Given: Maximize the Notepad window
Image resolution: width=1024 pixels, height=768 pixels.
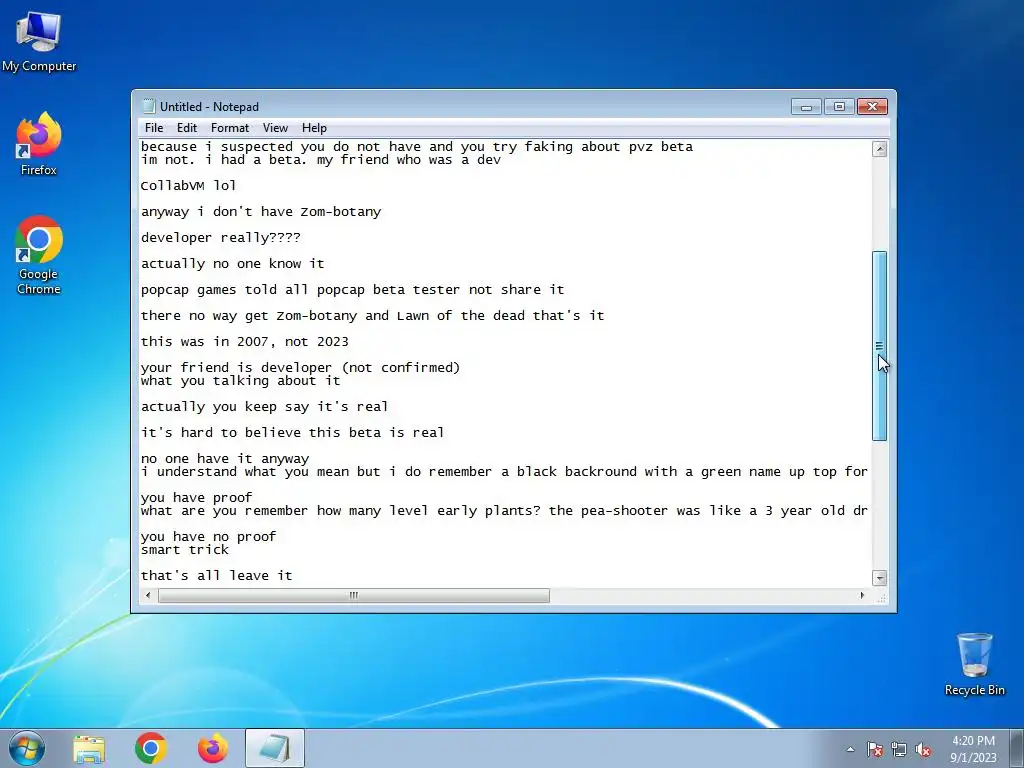Looking at the screenshot, I should tap(839, 106).
